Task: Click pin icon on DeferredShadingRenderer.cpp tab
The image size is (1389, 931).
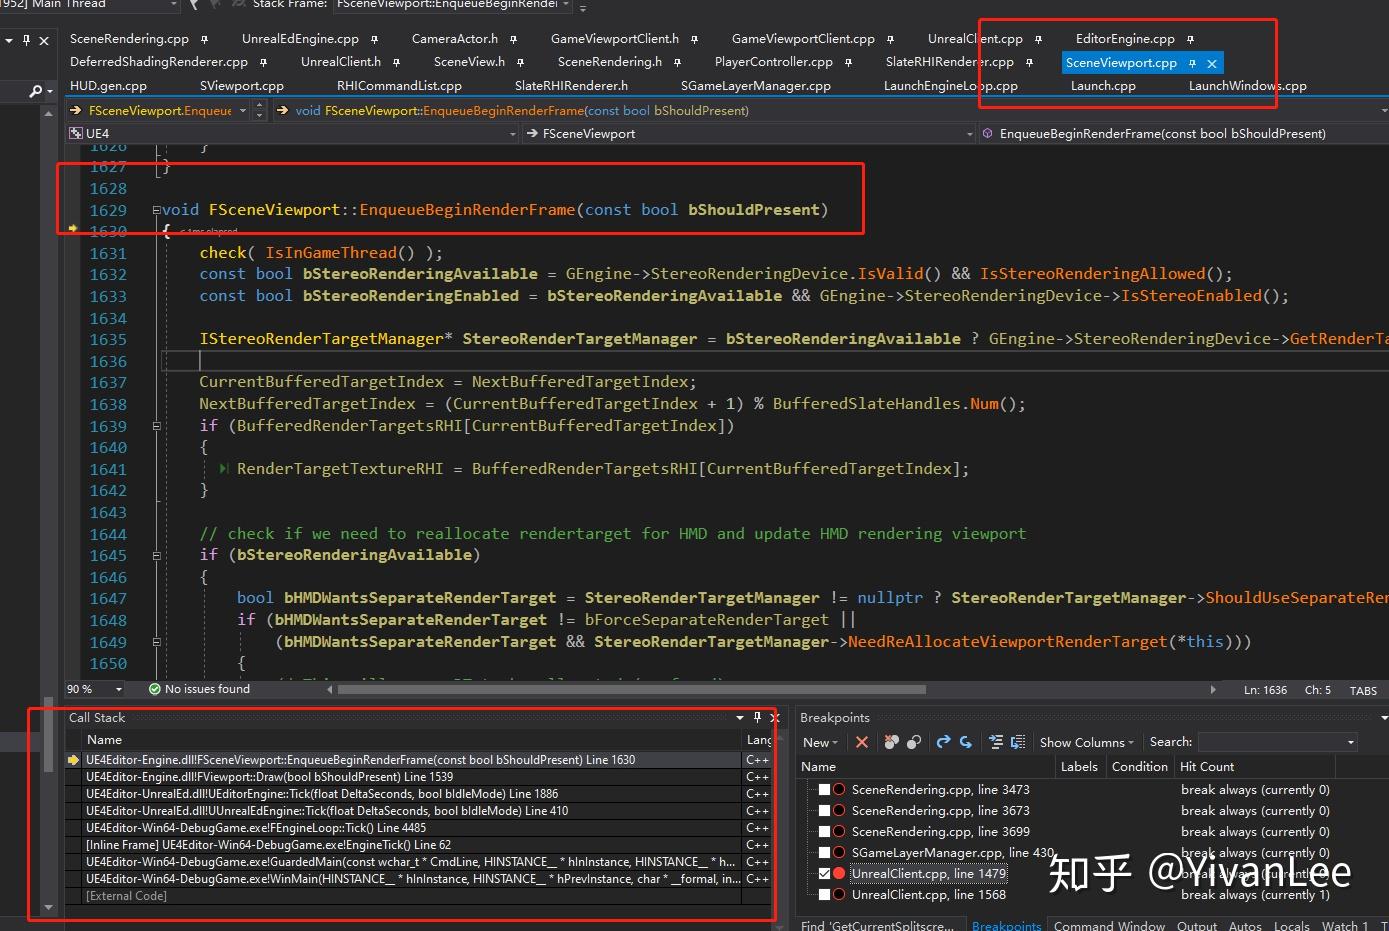Action: (263, 62)
